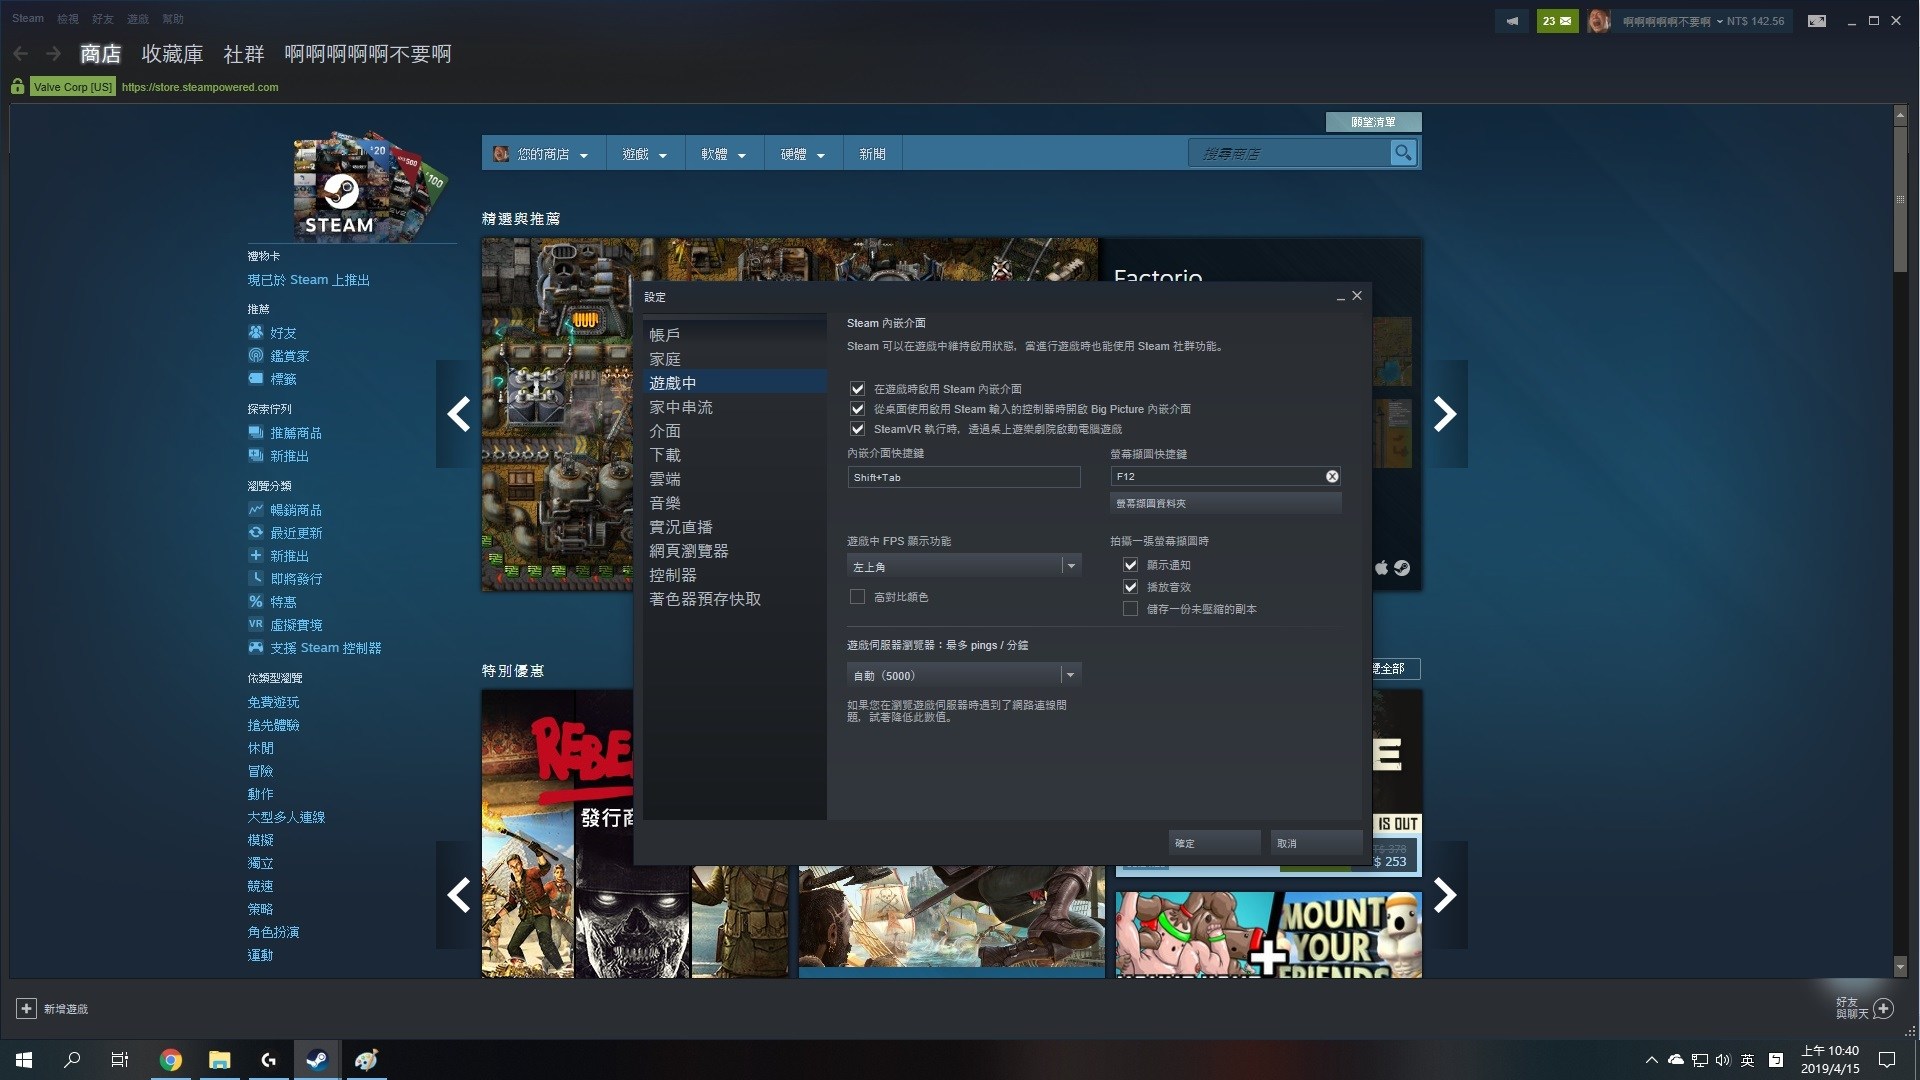
Task: Open the Windows action center
Action: [1887, 1060]
